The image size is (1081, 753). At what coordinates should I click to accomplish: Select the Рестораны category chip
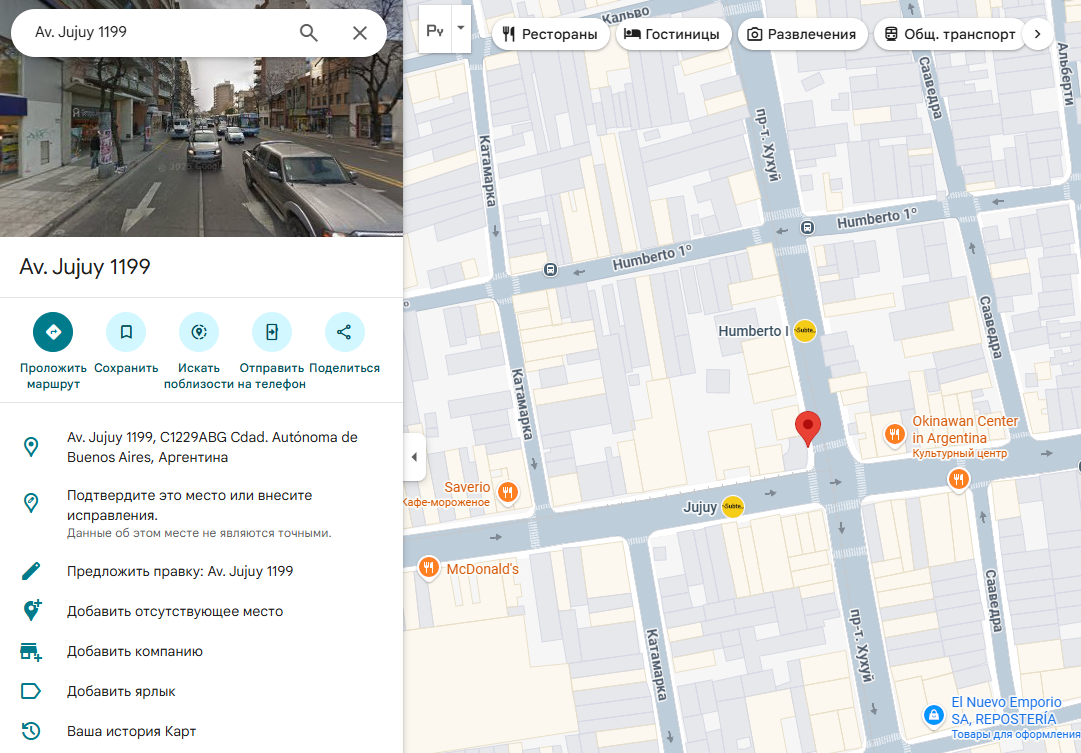[551, 34]
